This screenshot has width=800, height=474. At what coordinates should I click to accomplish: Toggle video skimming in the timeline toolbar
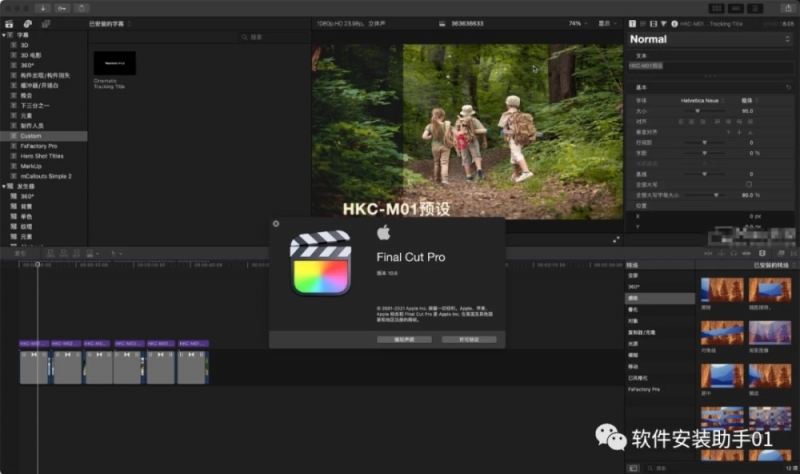pos(708,253)
